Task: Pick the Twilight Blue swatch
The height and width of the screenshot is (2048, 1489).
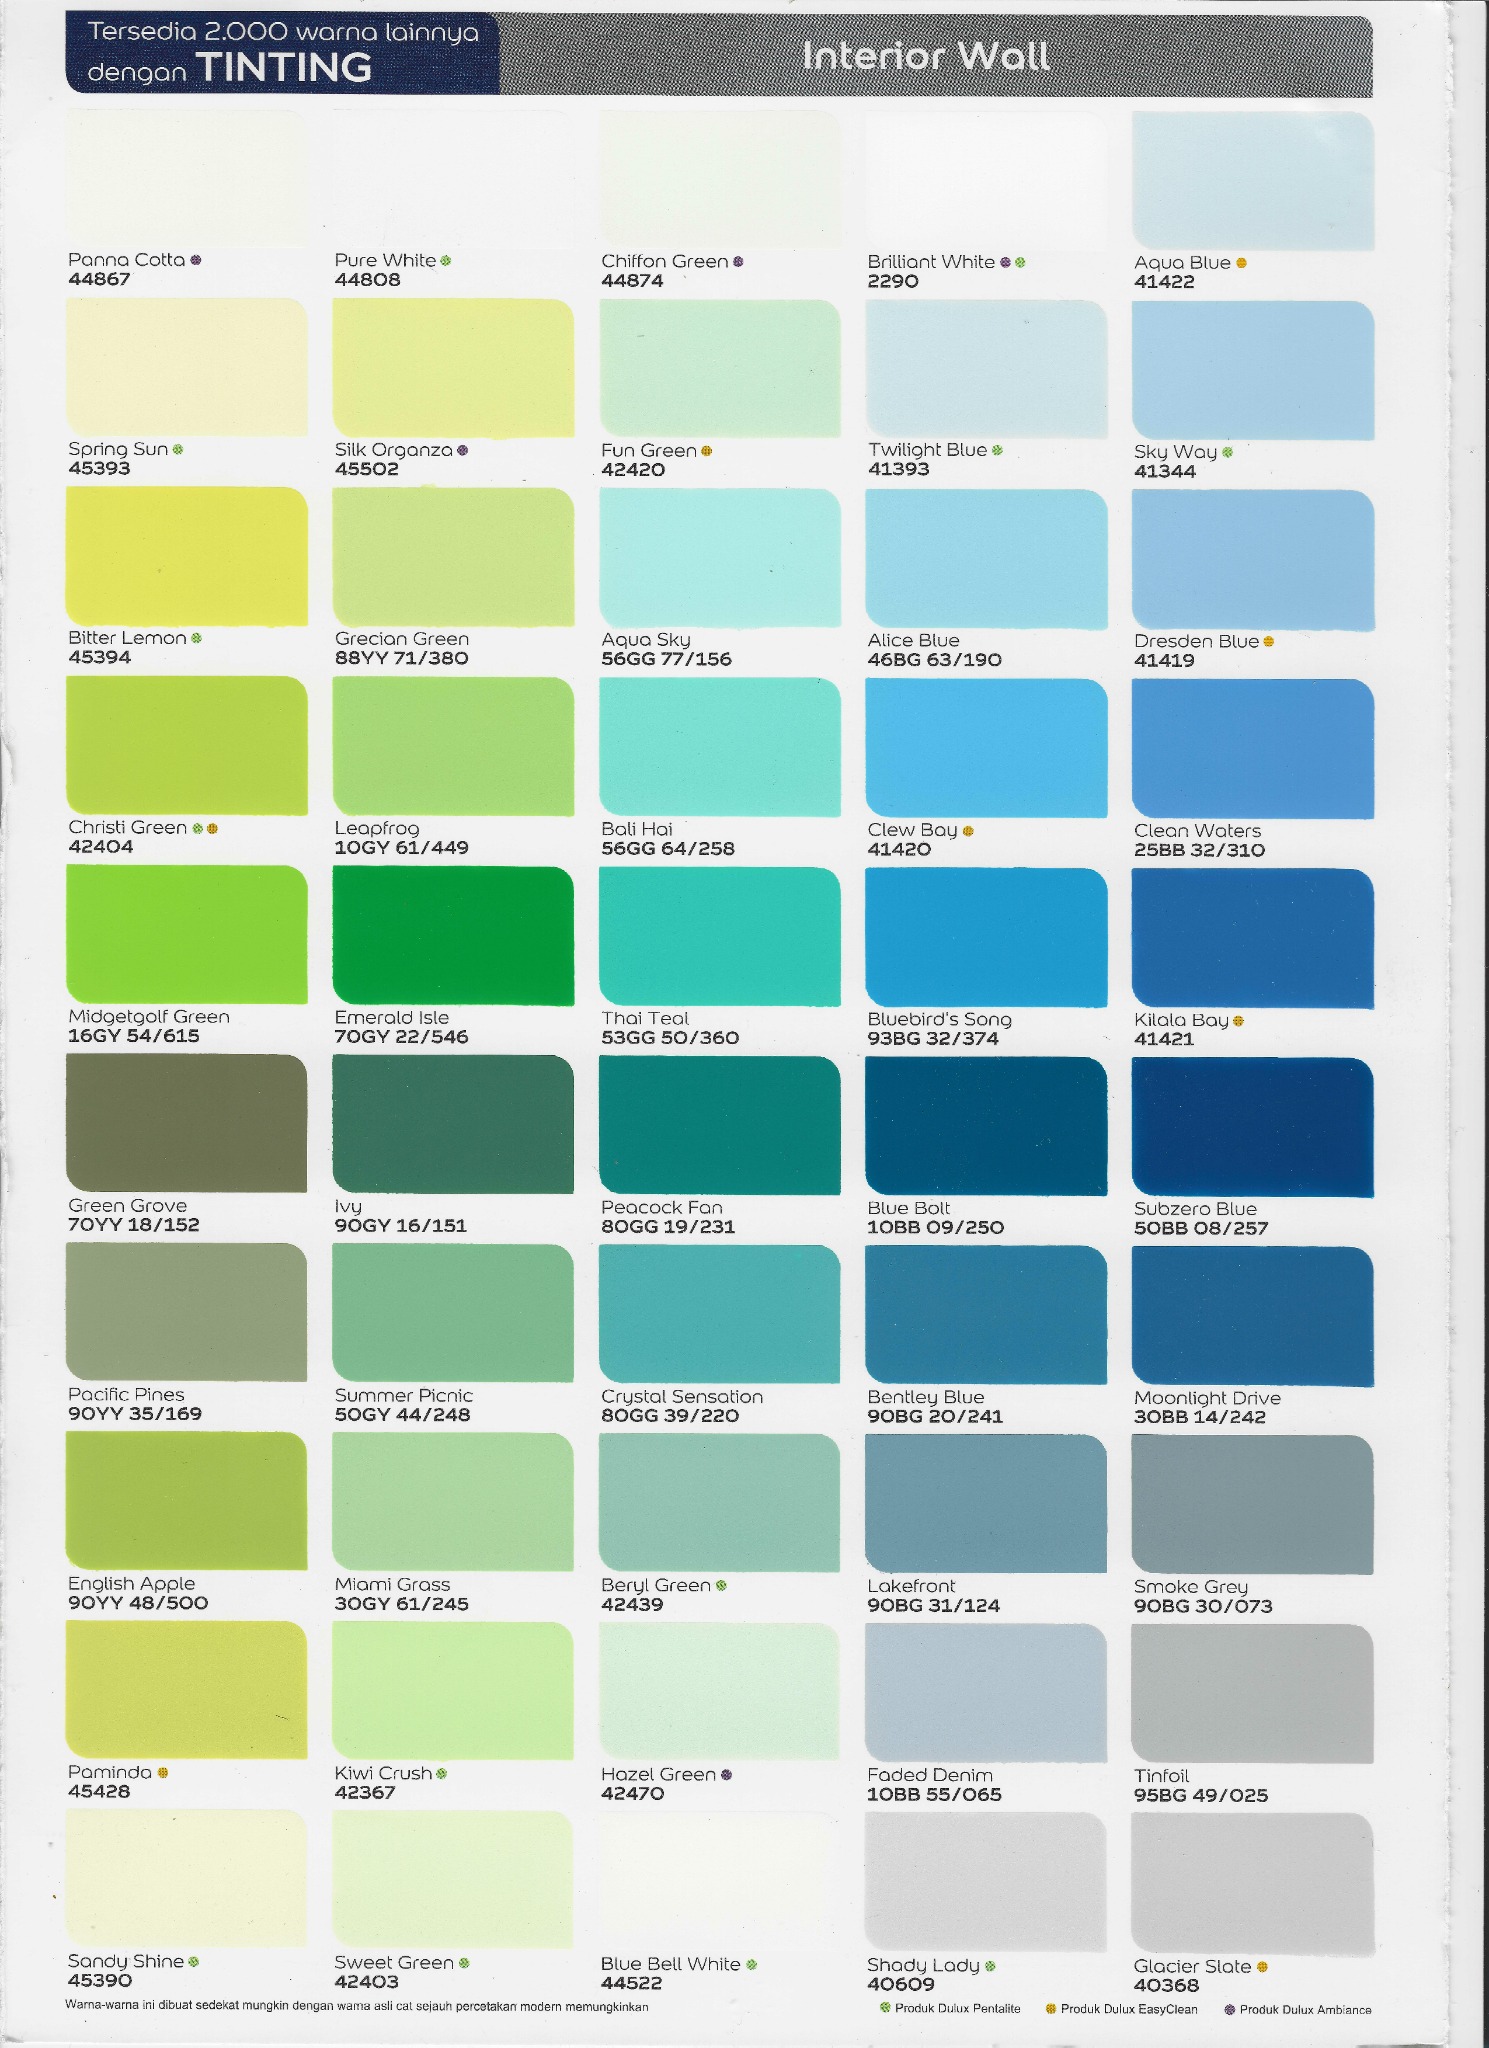Action: click(x=986, y=369)
